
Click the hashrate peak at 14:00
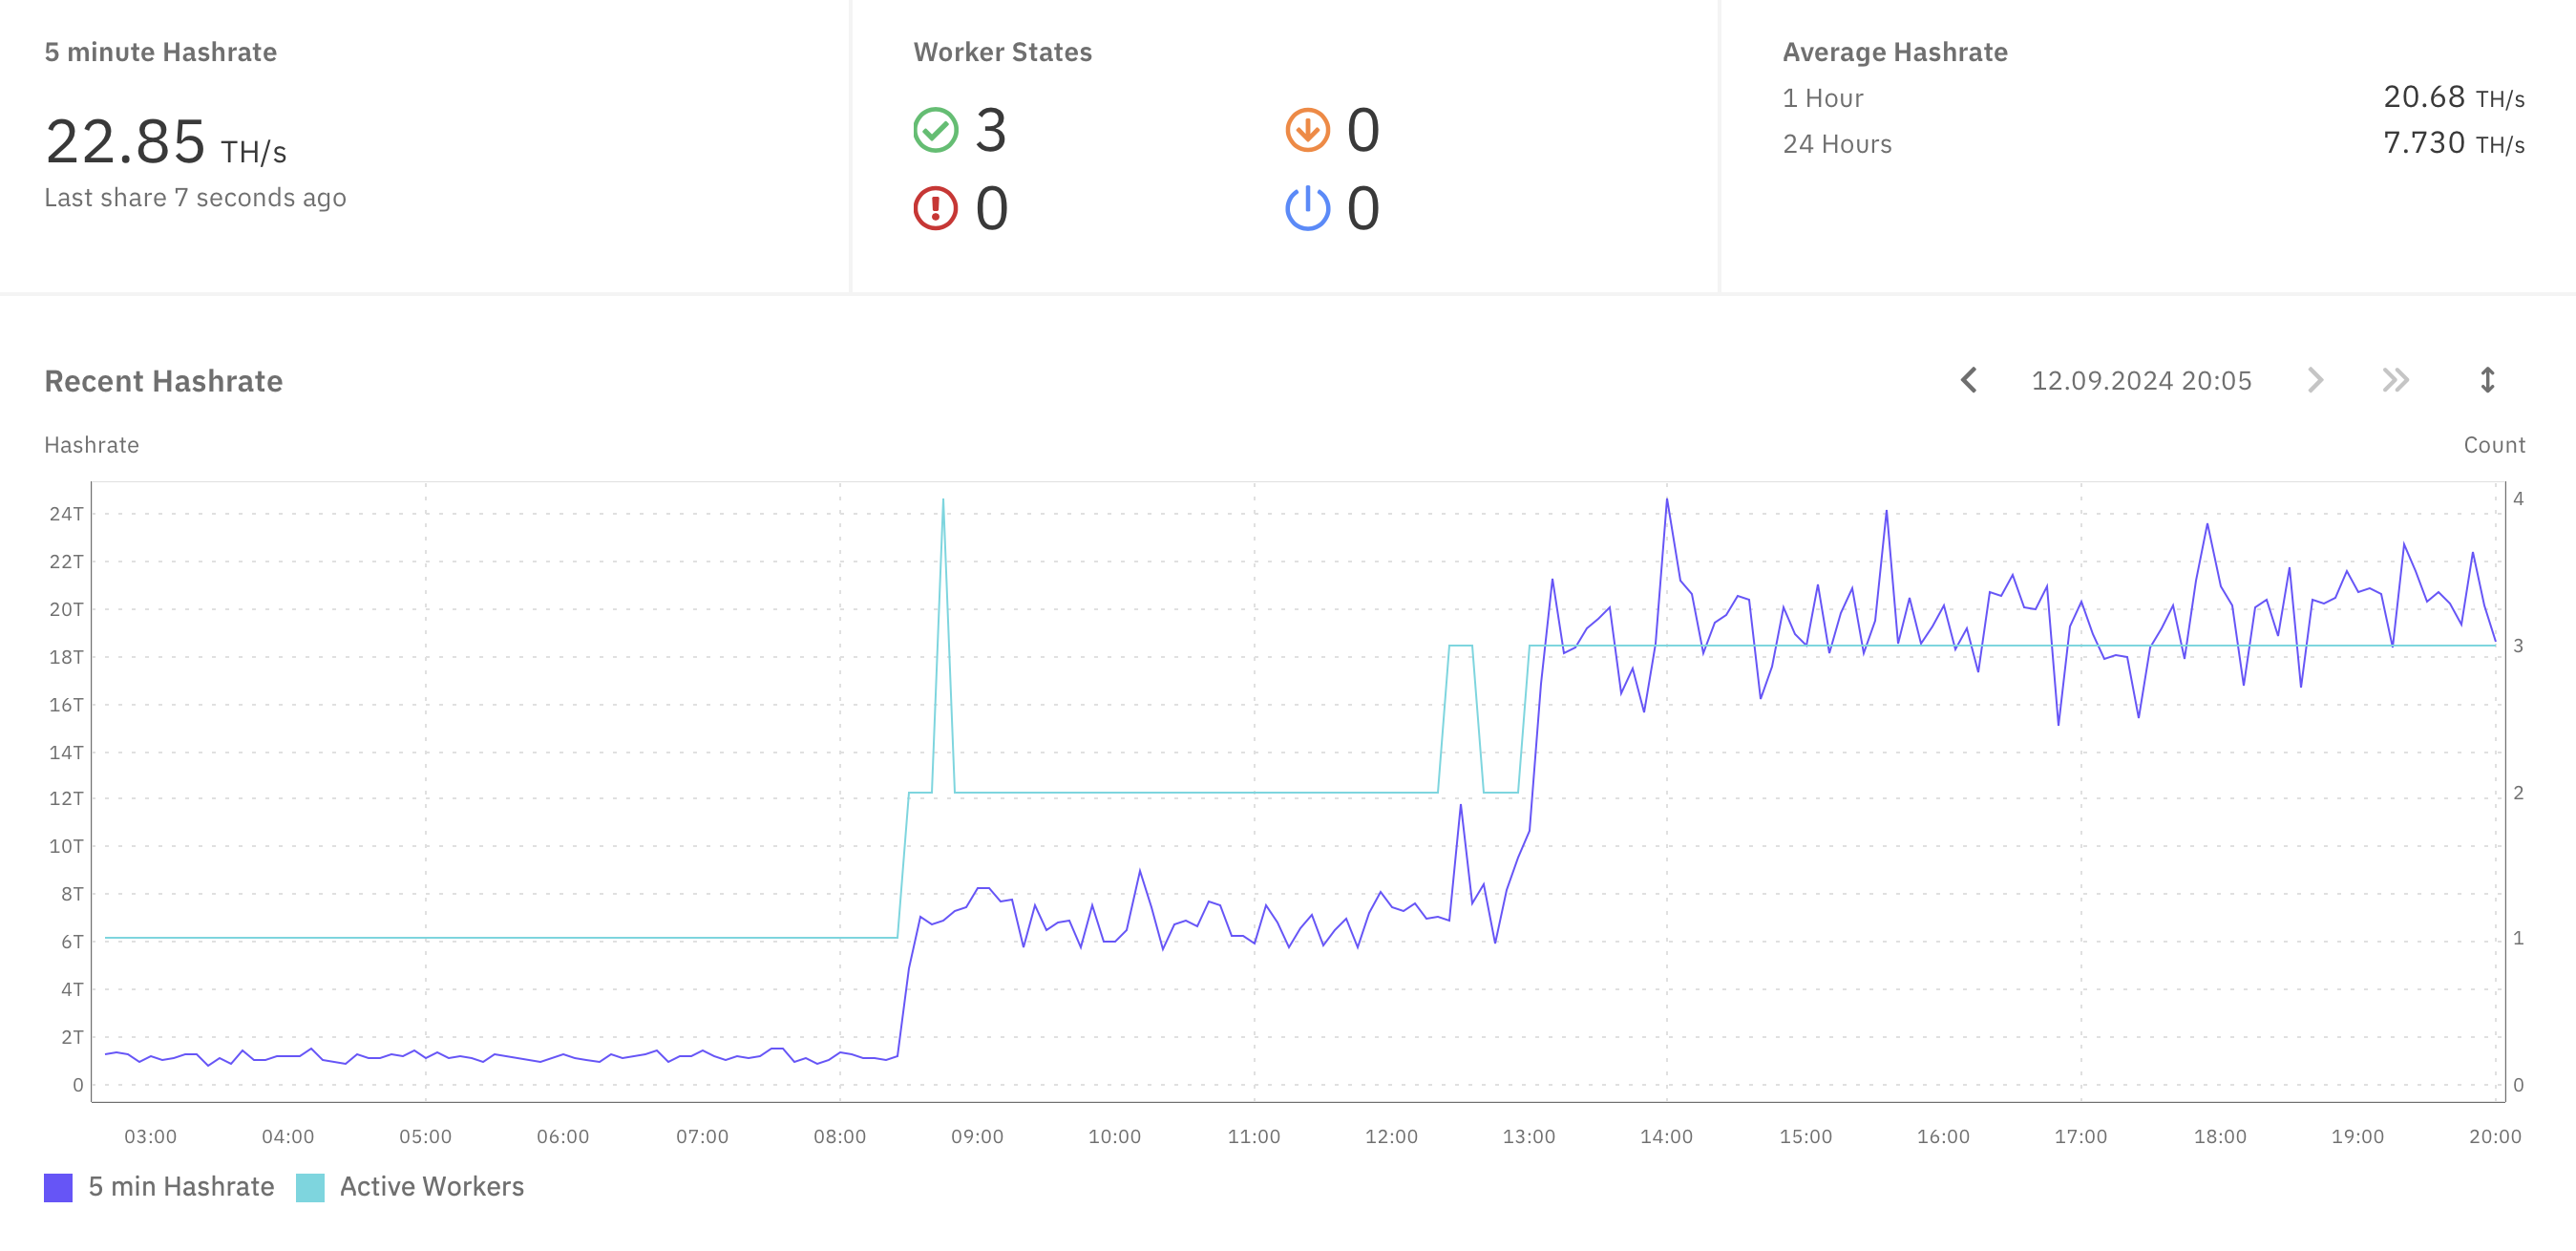pyautogui.click(x=1666, y=502)
